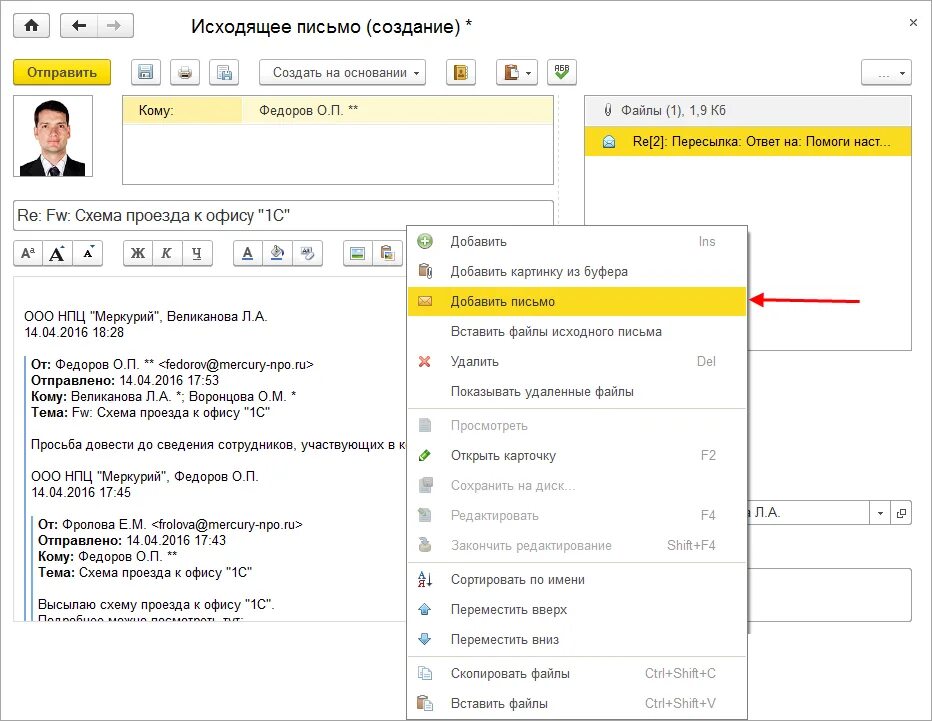
Task: Choose Открыть карточку menu entry
Action: coord(577,455)
